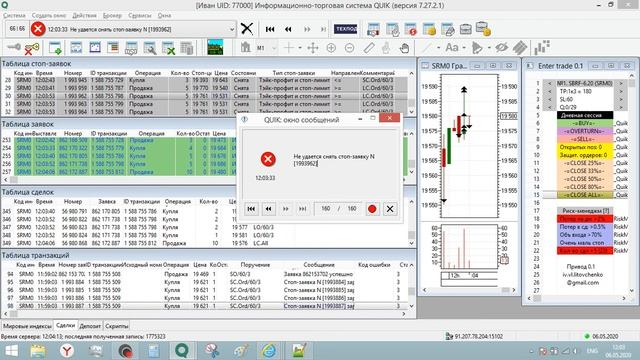This screenshot has width=640, height=360.
Task: Click the Риск-менеджм cell in Enter trade
Action: coord(584,211)
